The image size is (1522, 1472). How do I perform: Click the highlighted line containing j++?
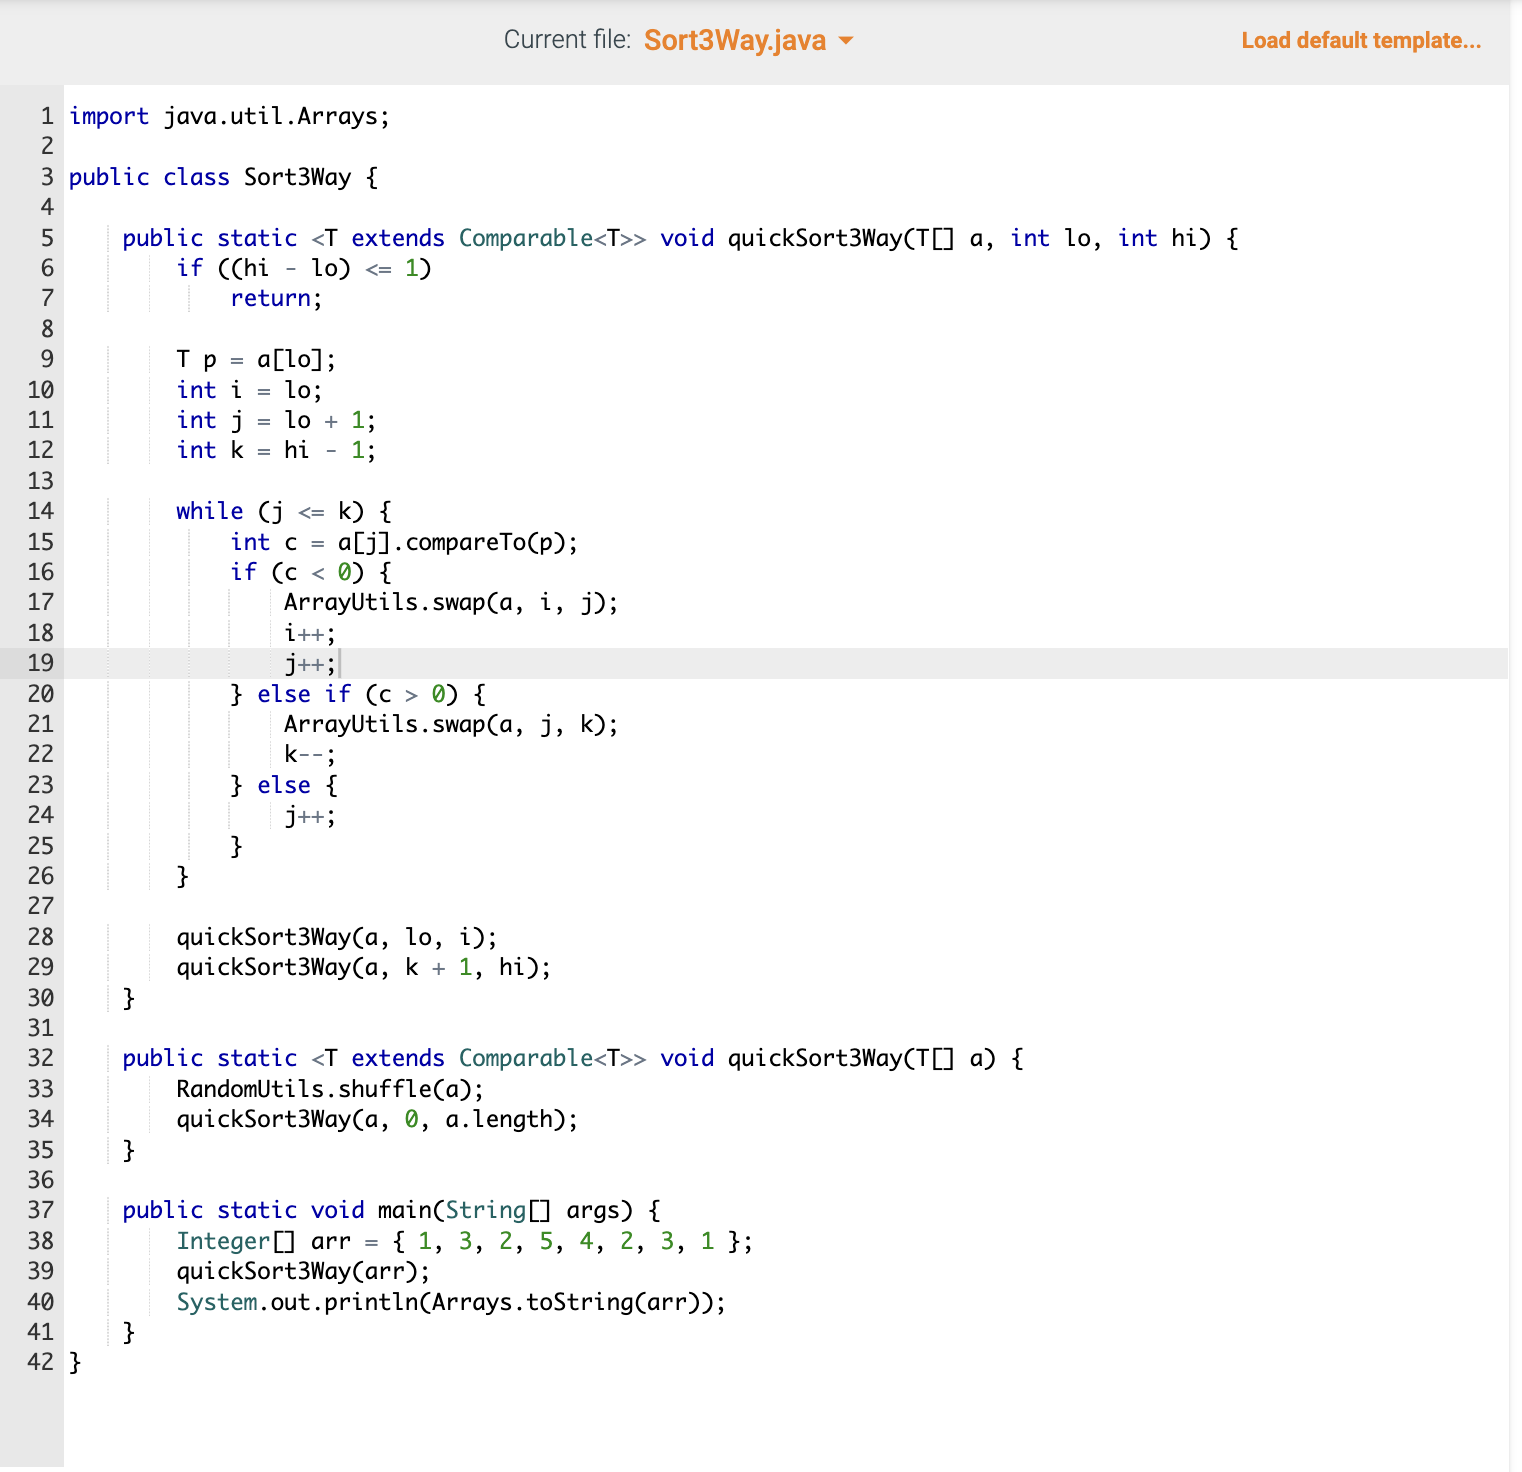[x=310, y=662]
